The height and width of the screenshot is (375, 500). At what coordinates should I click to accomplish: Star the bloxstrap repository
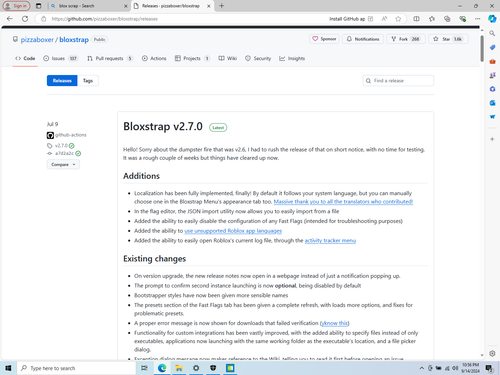click(x=448, y=39)
